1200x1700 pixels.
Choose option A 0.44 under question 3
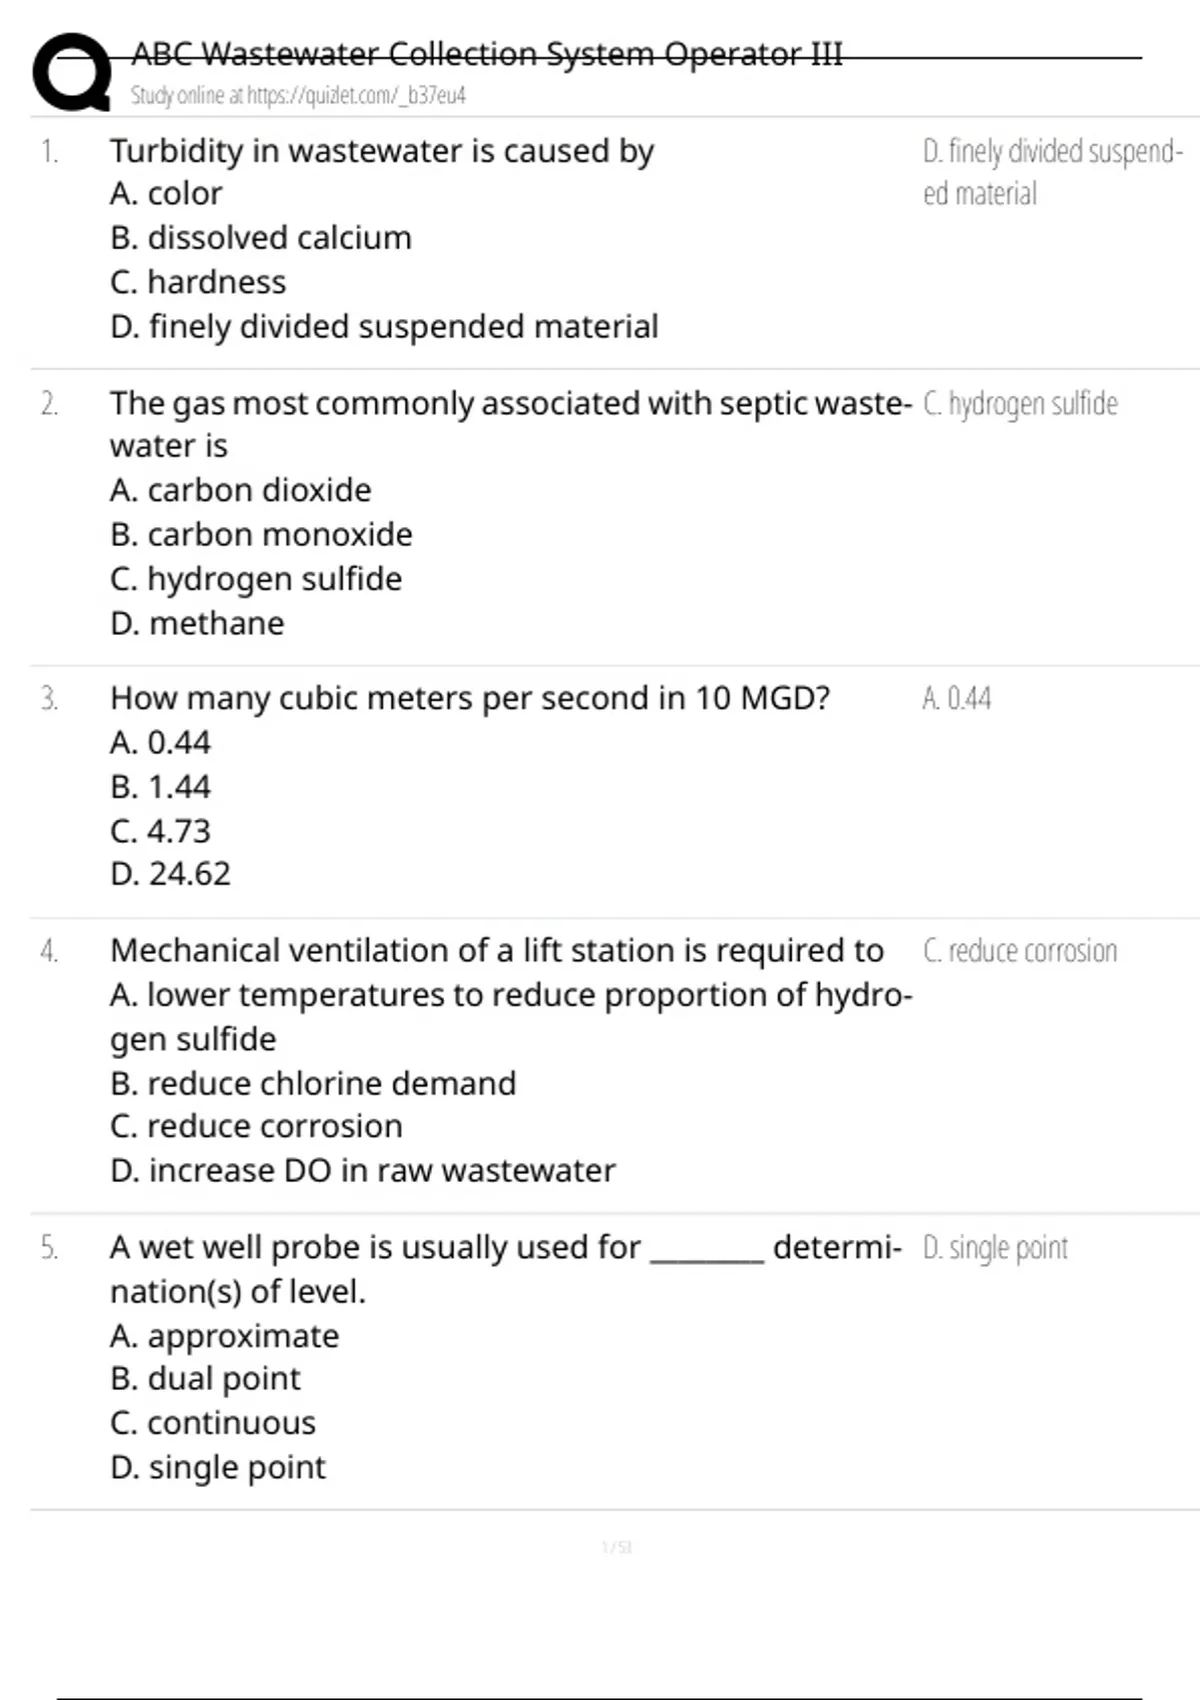coord(160,743)
